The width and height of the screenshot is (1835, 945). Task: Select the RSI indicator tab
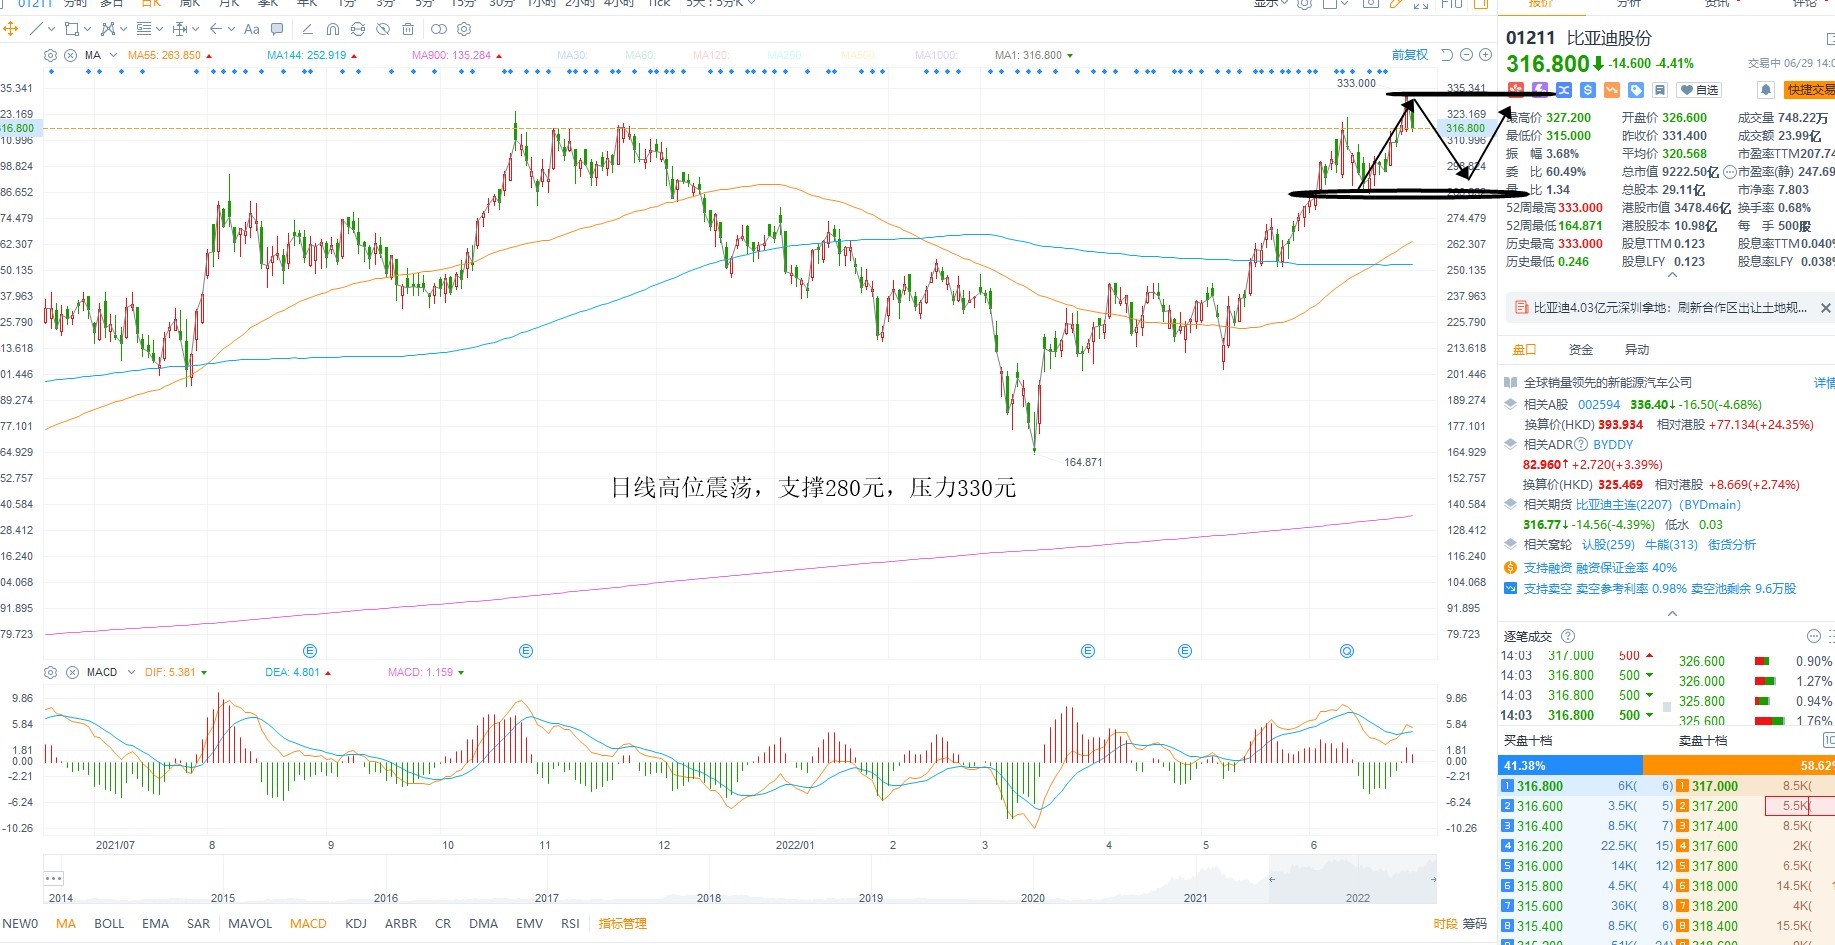[570, 923]
